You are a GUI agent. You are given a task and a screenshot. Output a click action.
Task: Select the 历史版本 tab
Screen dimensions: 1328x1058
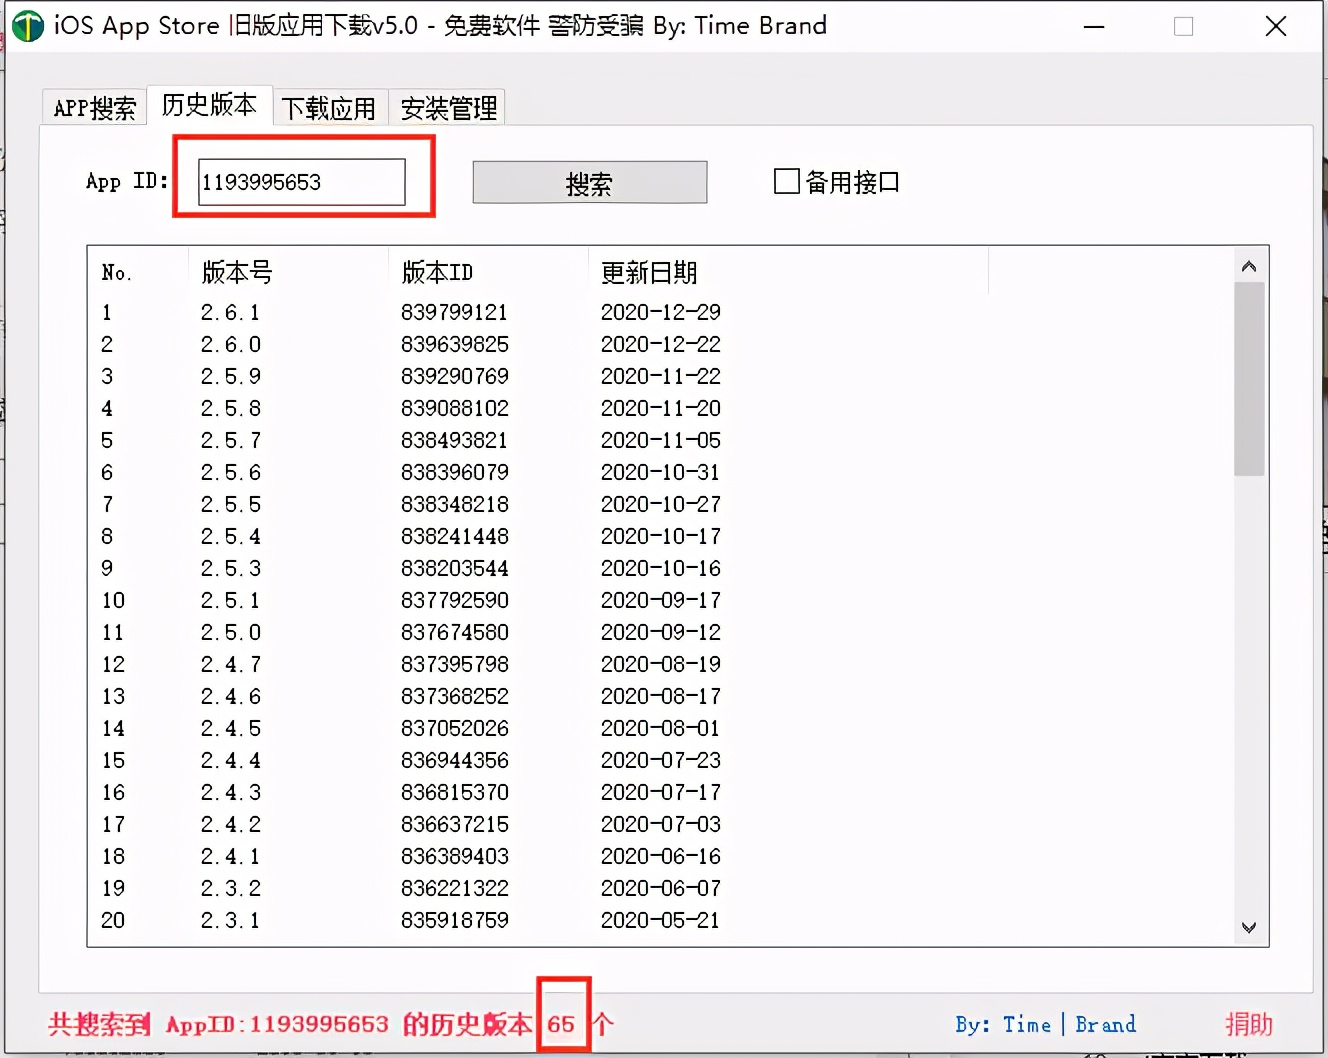210,105
